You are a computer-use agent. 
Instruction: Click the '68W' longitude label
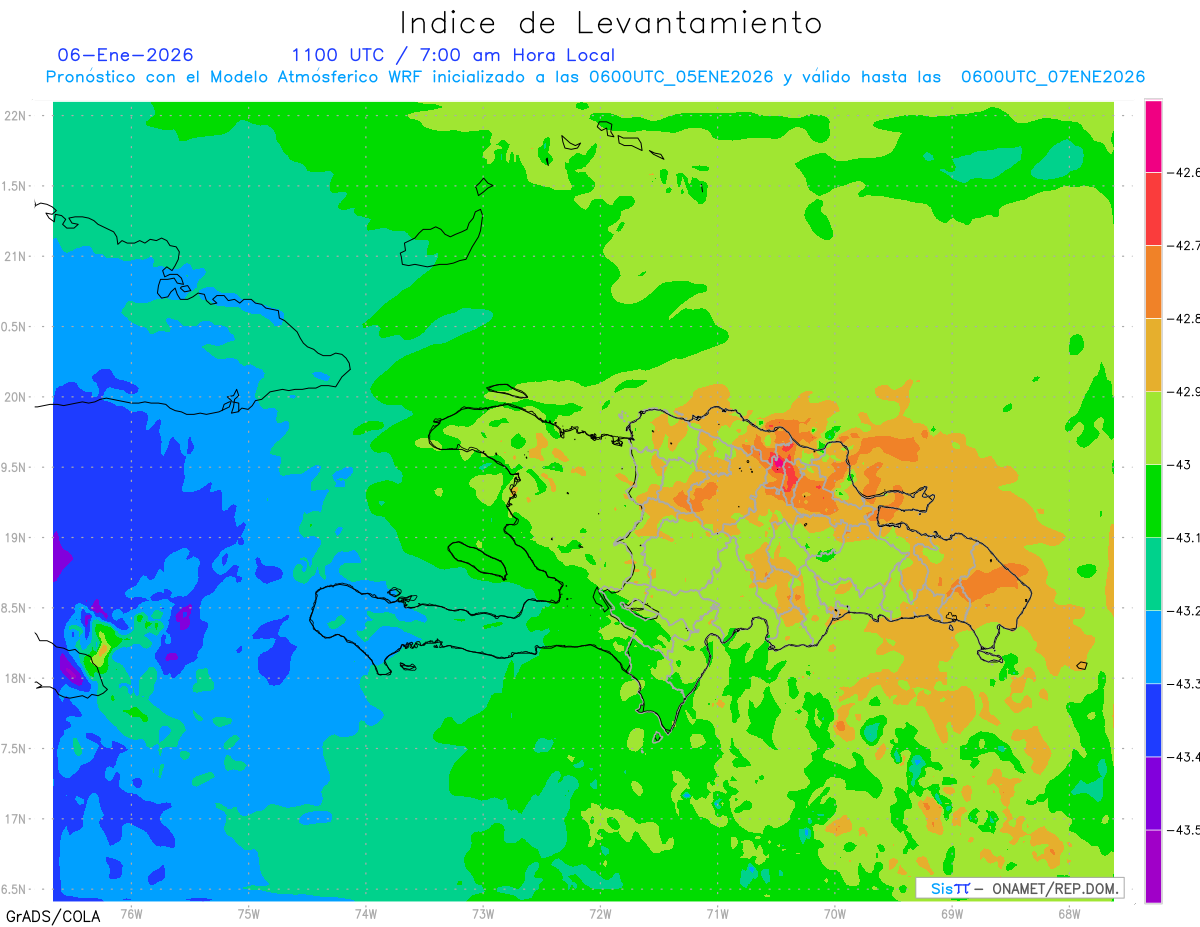1068,912
